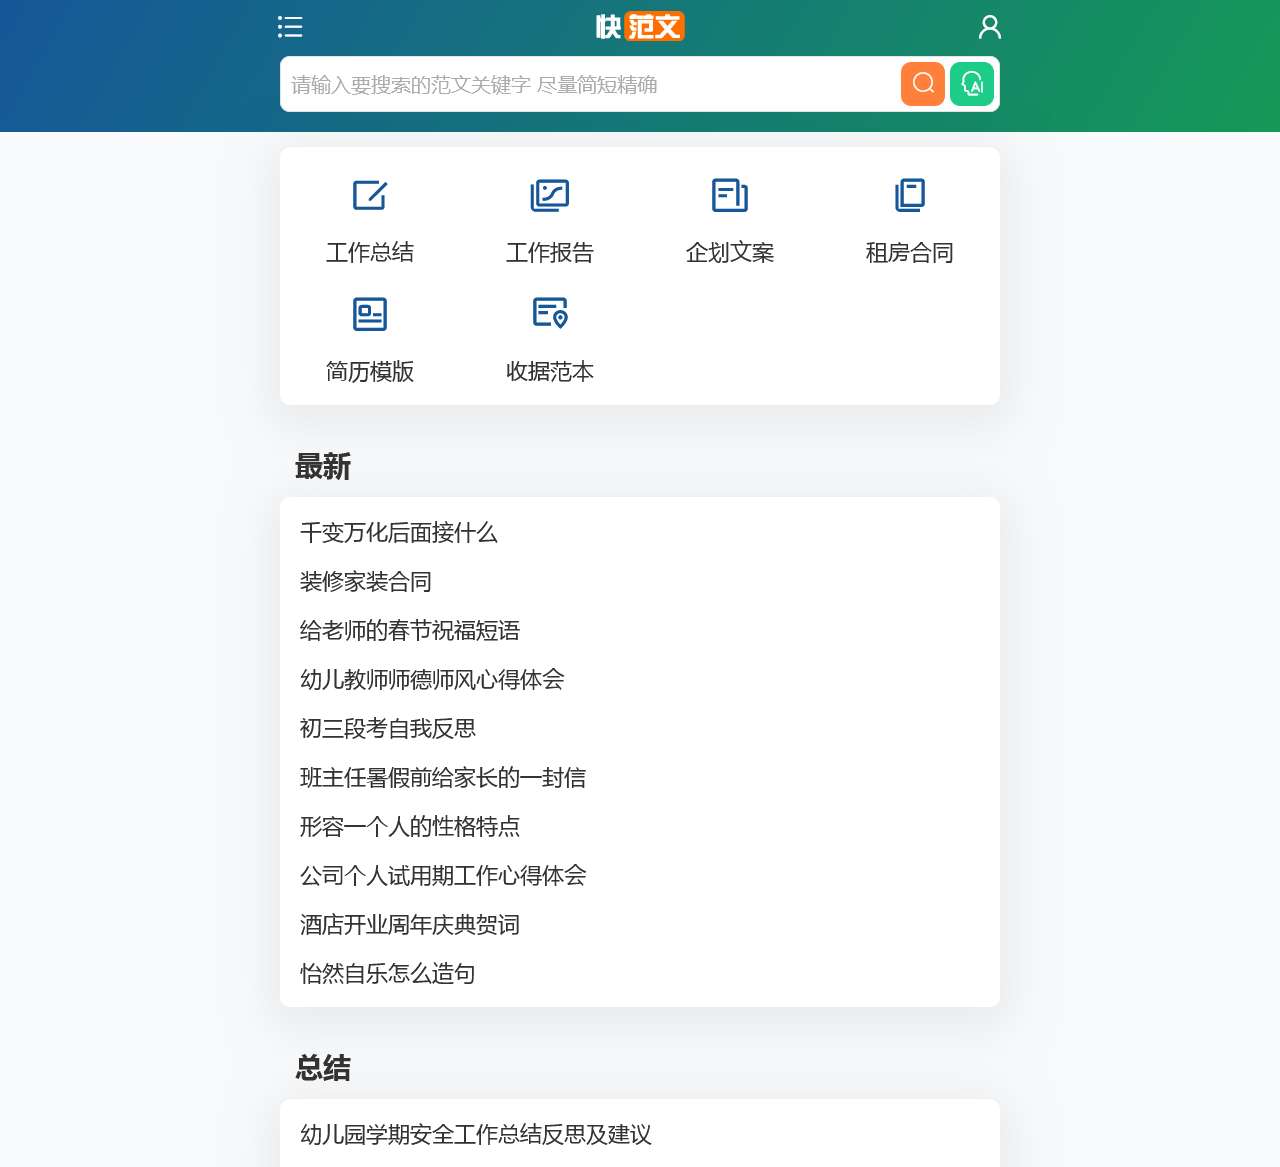Open the 简历模版 category label

pyautogui.click(x=370, y=372)
